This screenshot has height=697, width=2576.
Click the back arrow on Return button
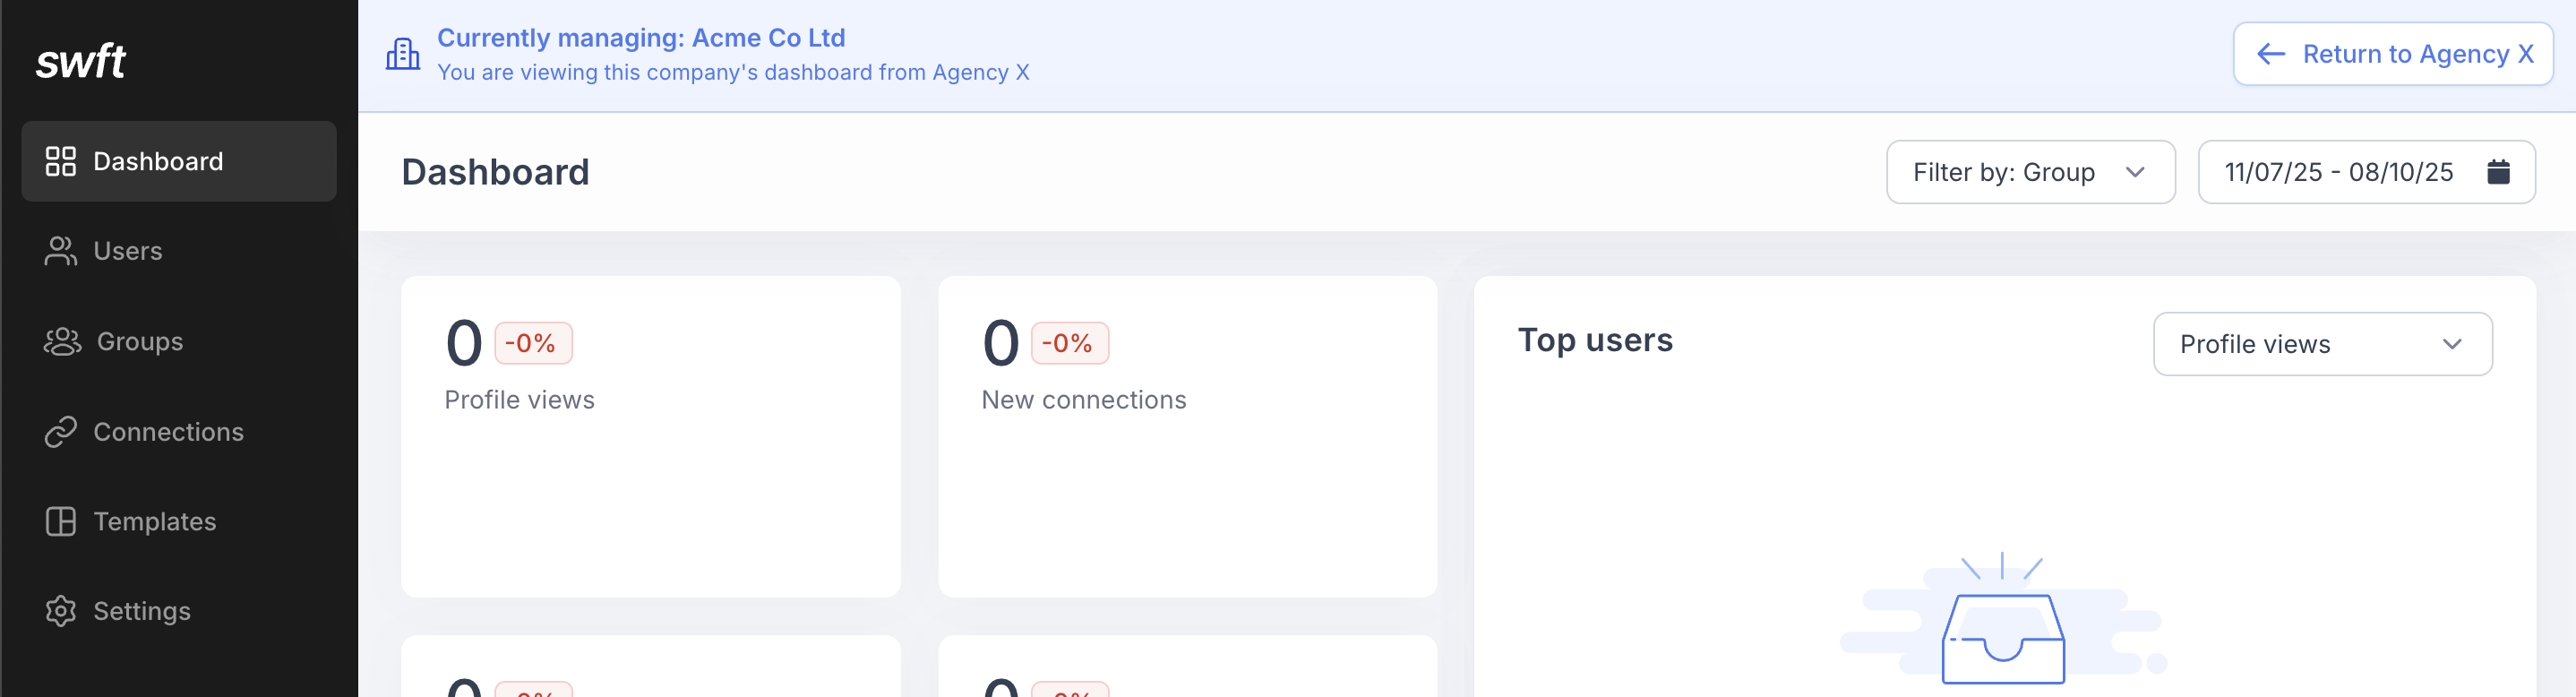click(x=2271, y=54)
